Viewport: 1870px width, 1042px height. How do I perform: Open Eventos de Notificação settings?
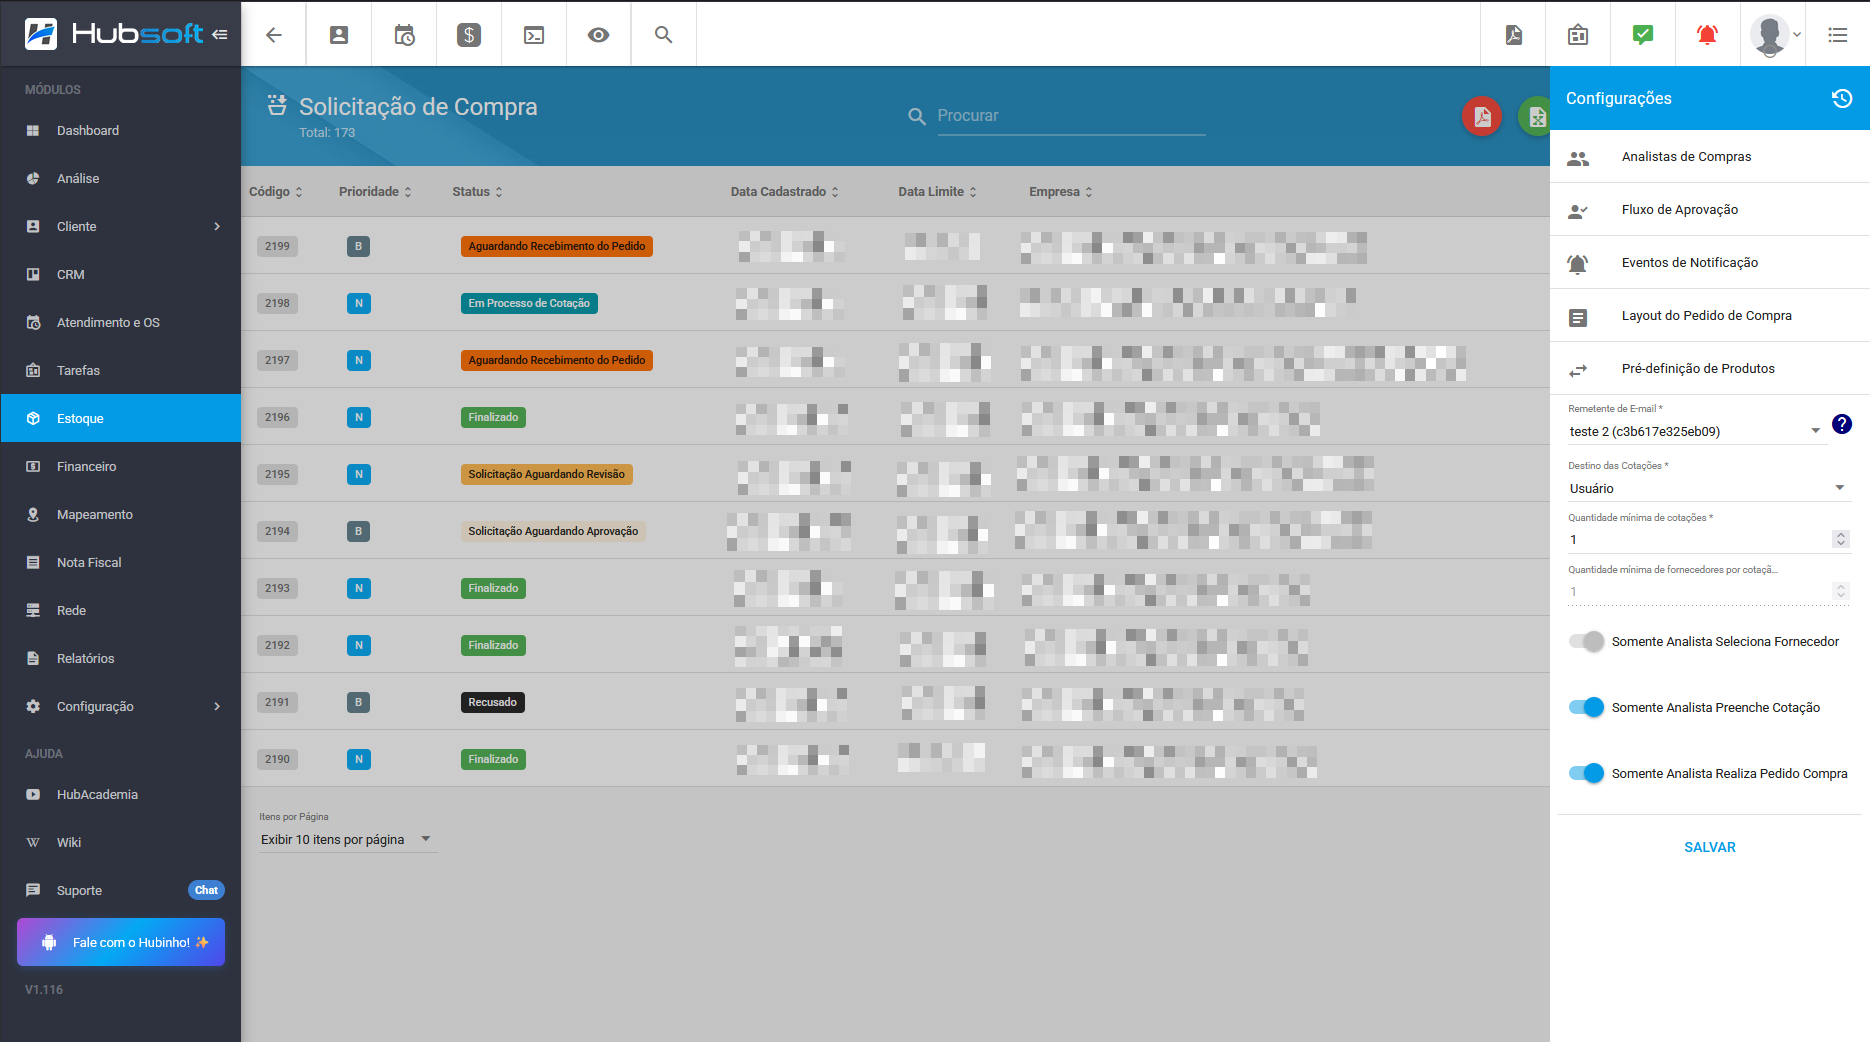pyautogui.click(x=1690, y=262)
